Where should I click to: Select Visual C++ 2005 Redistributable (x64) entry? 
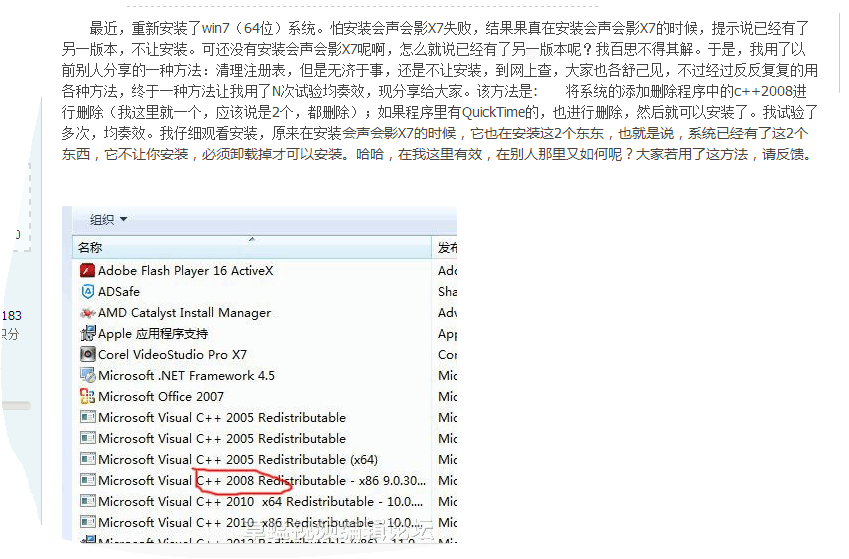pos(238,459)
